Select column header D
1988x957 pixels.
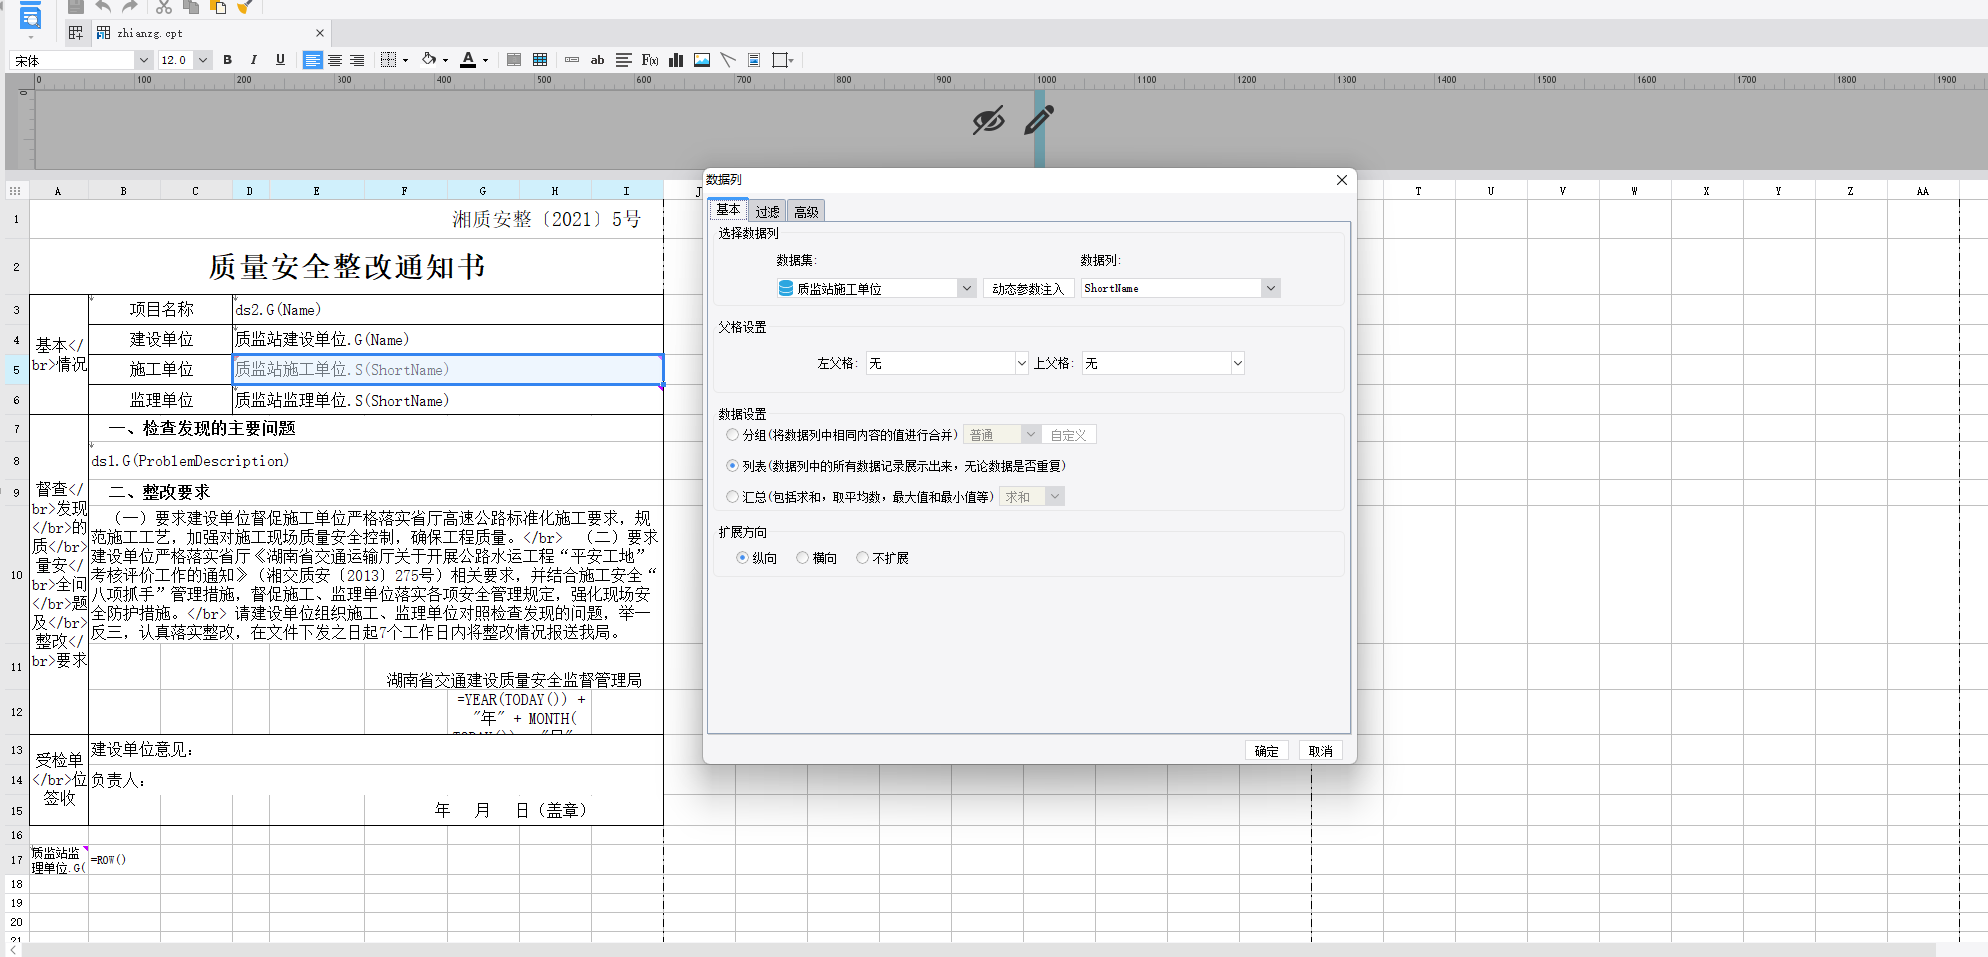250,191
